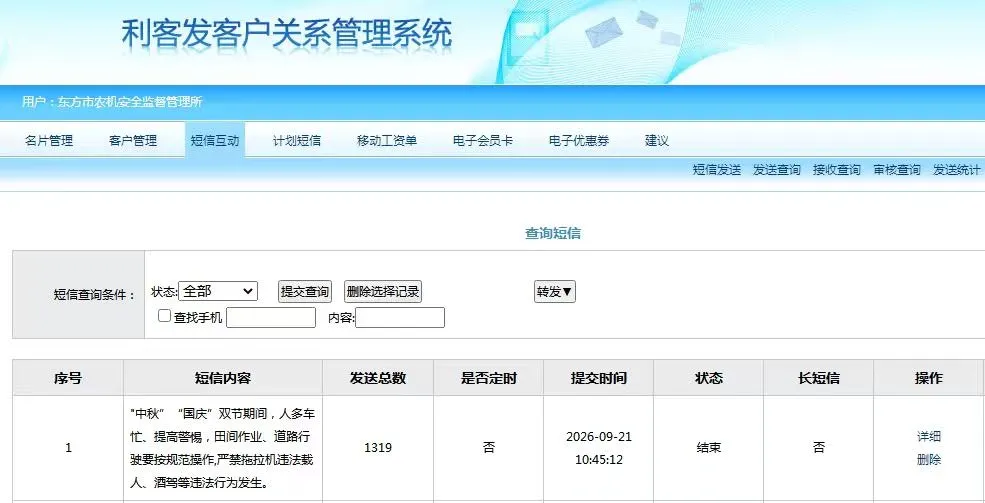Open the 计划短信 tab
The image size is (985, 503).
point(297,141)
